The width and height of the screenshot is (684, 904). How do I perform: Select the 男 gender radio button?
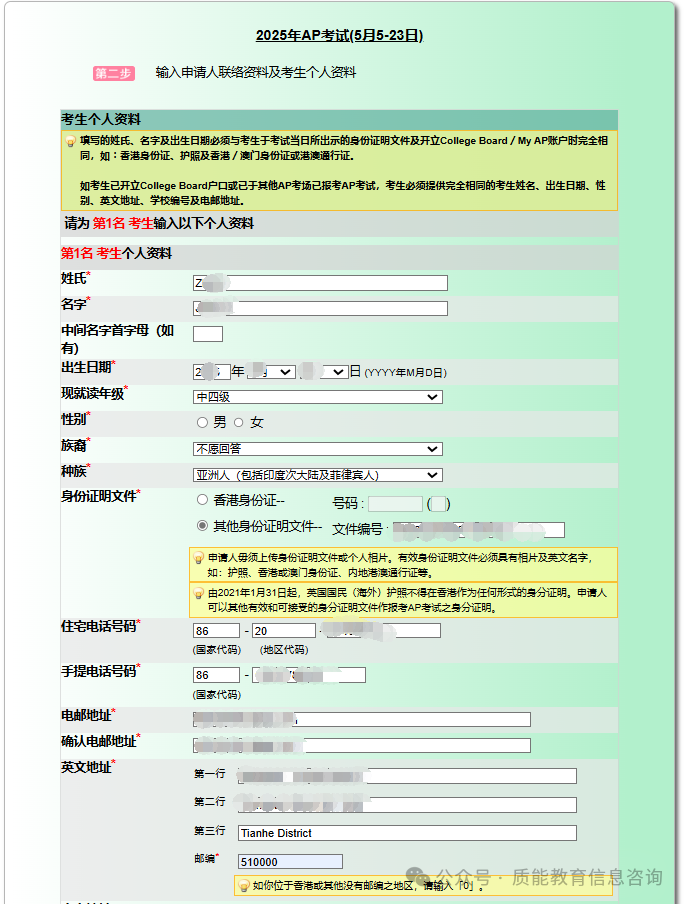click(x=202, y=423)
